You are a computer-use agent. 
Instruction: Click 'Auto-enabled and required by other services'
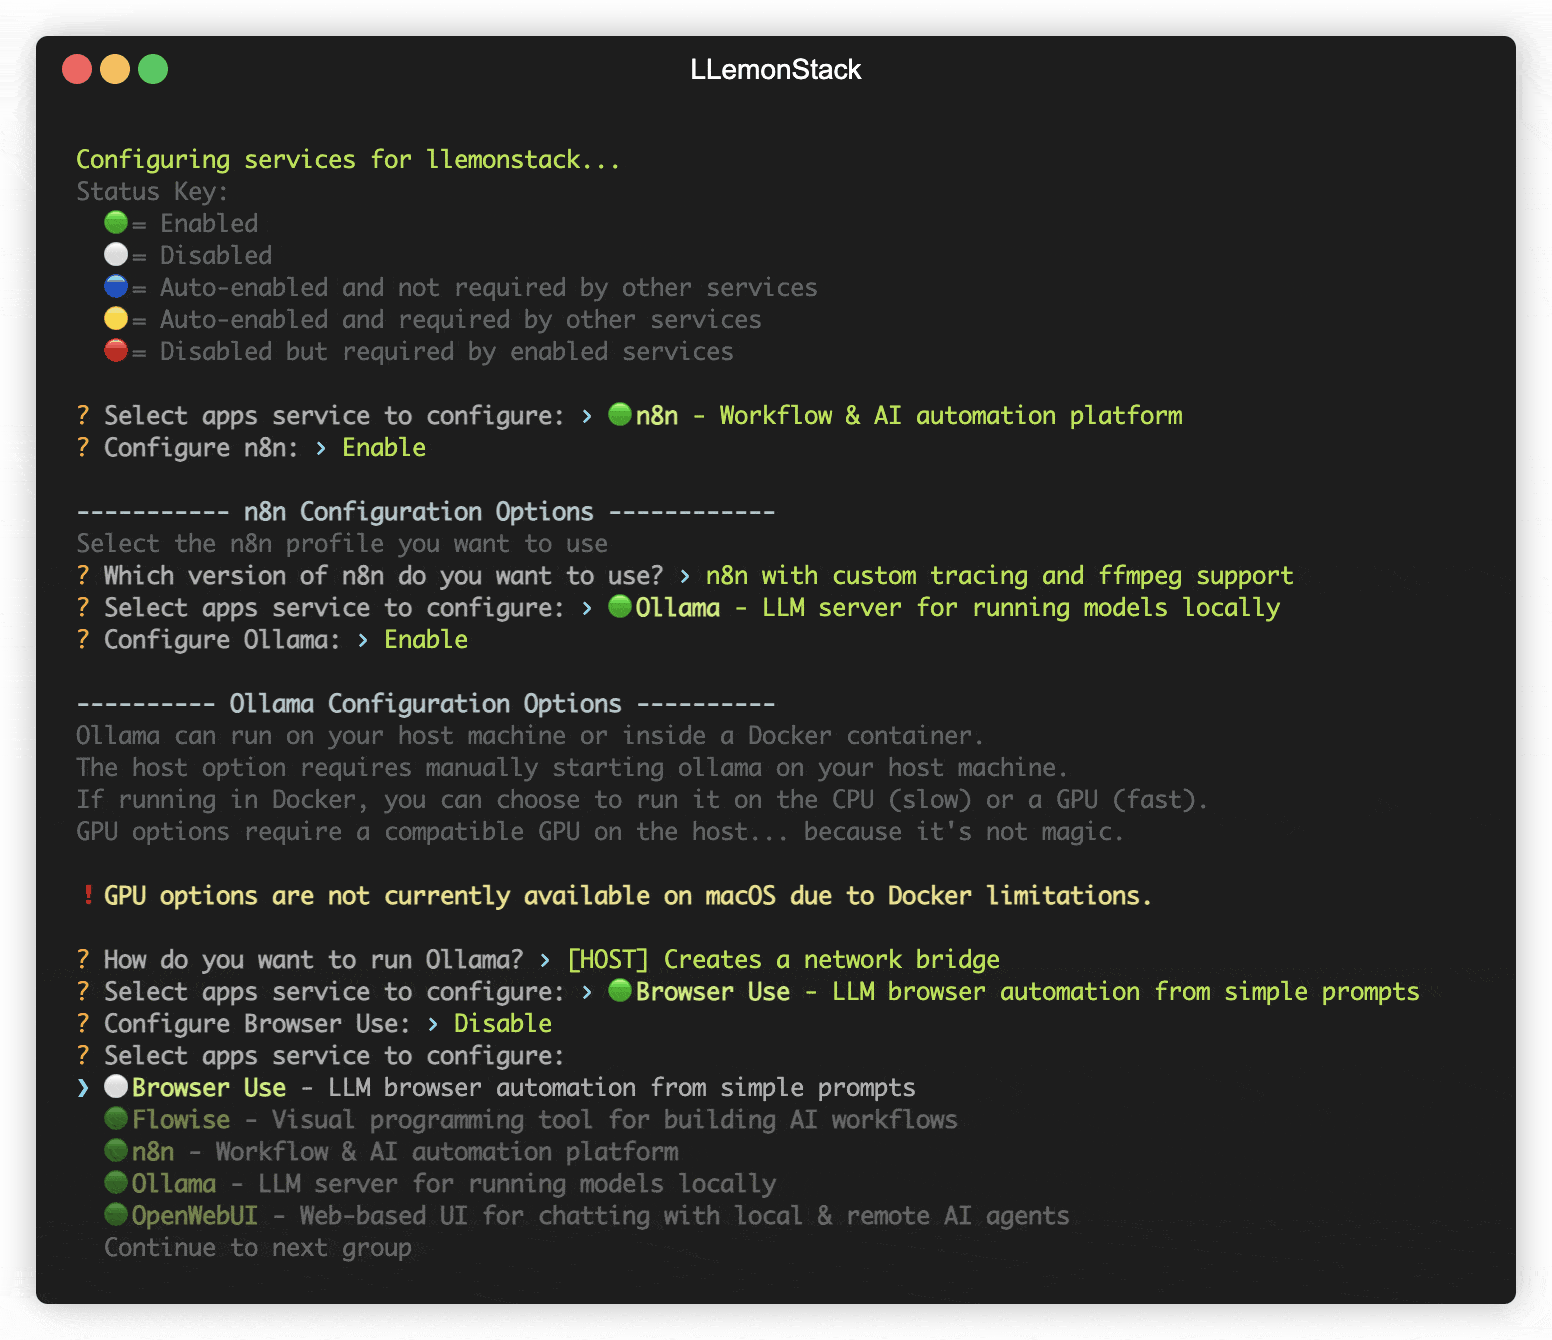pyautogui.click(x=461, y=319)
